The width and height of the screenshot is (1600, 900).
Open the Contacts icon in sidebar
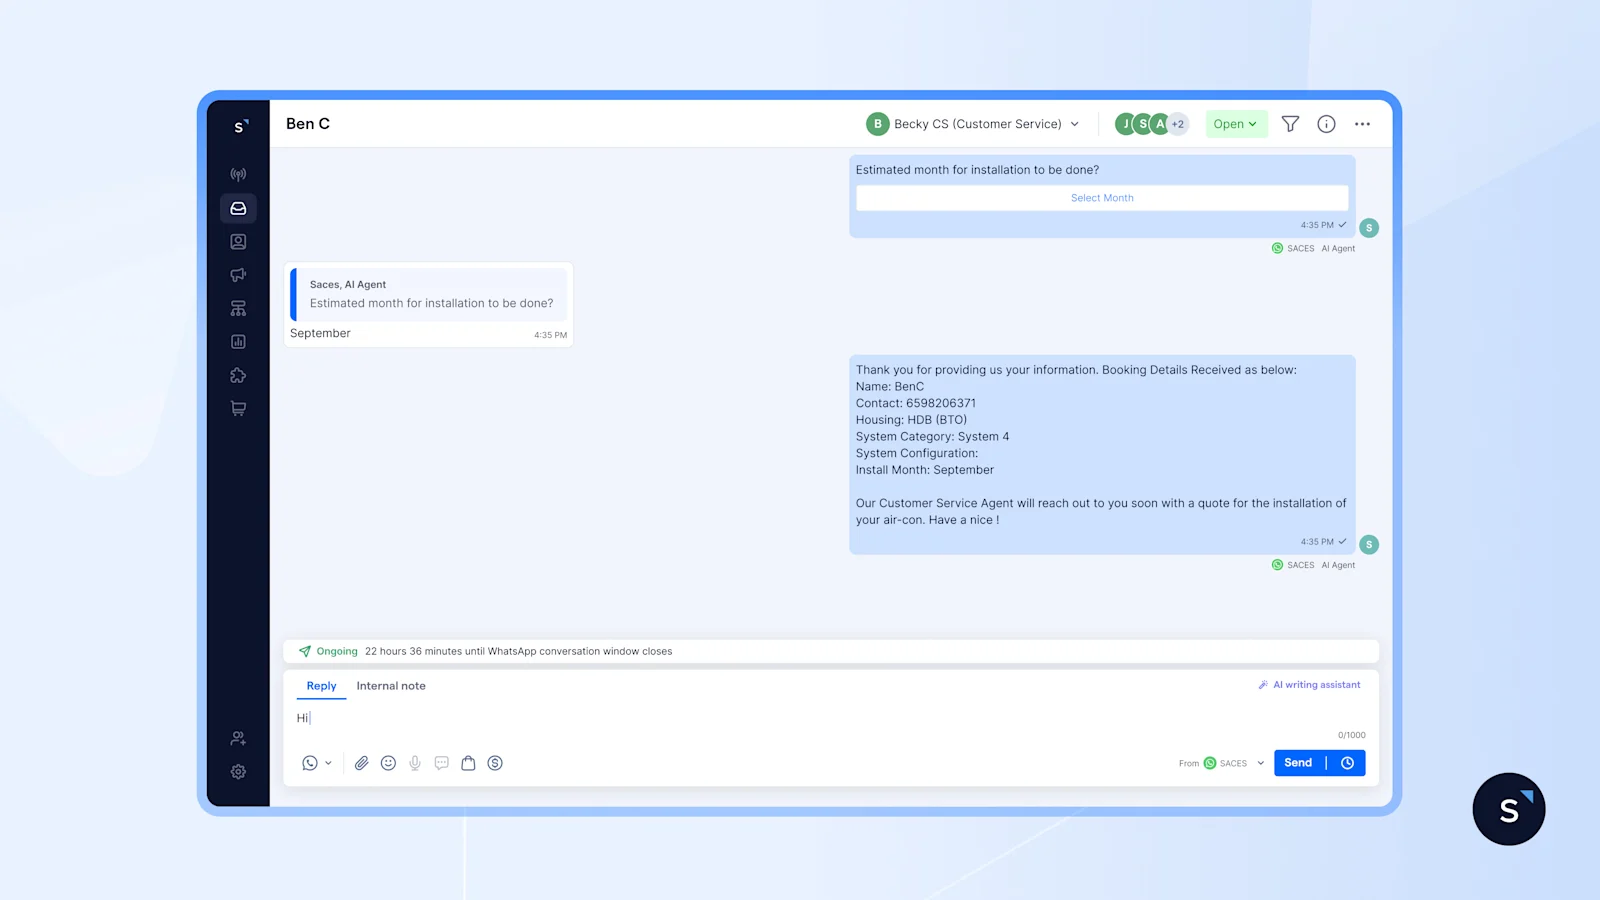[238, 242]
